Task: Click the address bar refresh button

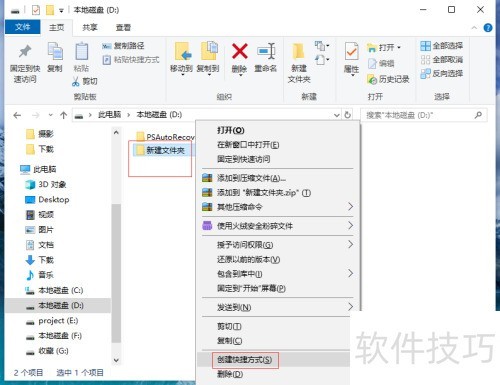Action: click(x=347, y=115)
